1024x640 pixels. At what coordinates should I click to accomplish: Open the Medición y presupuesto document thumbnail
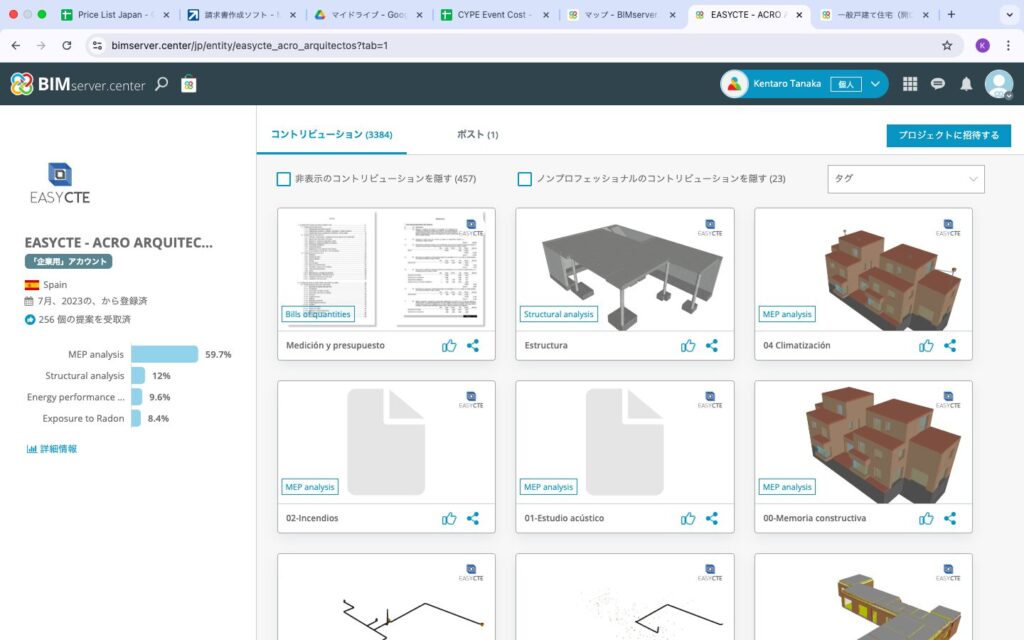[386, 270]
